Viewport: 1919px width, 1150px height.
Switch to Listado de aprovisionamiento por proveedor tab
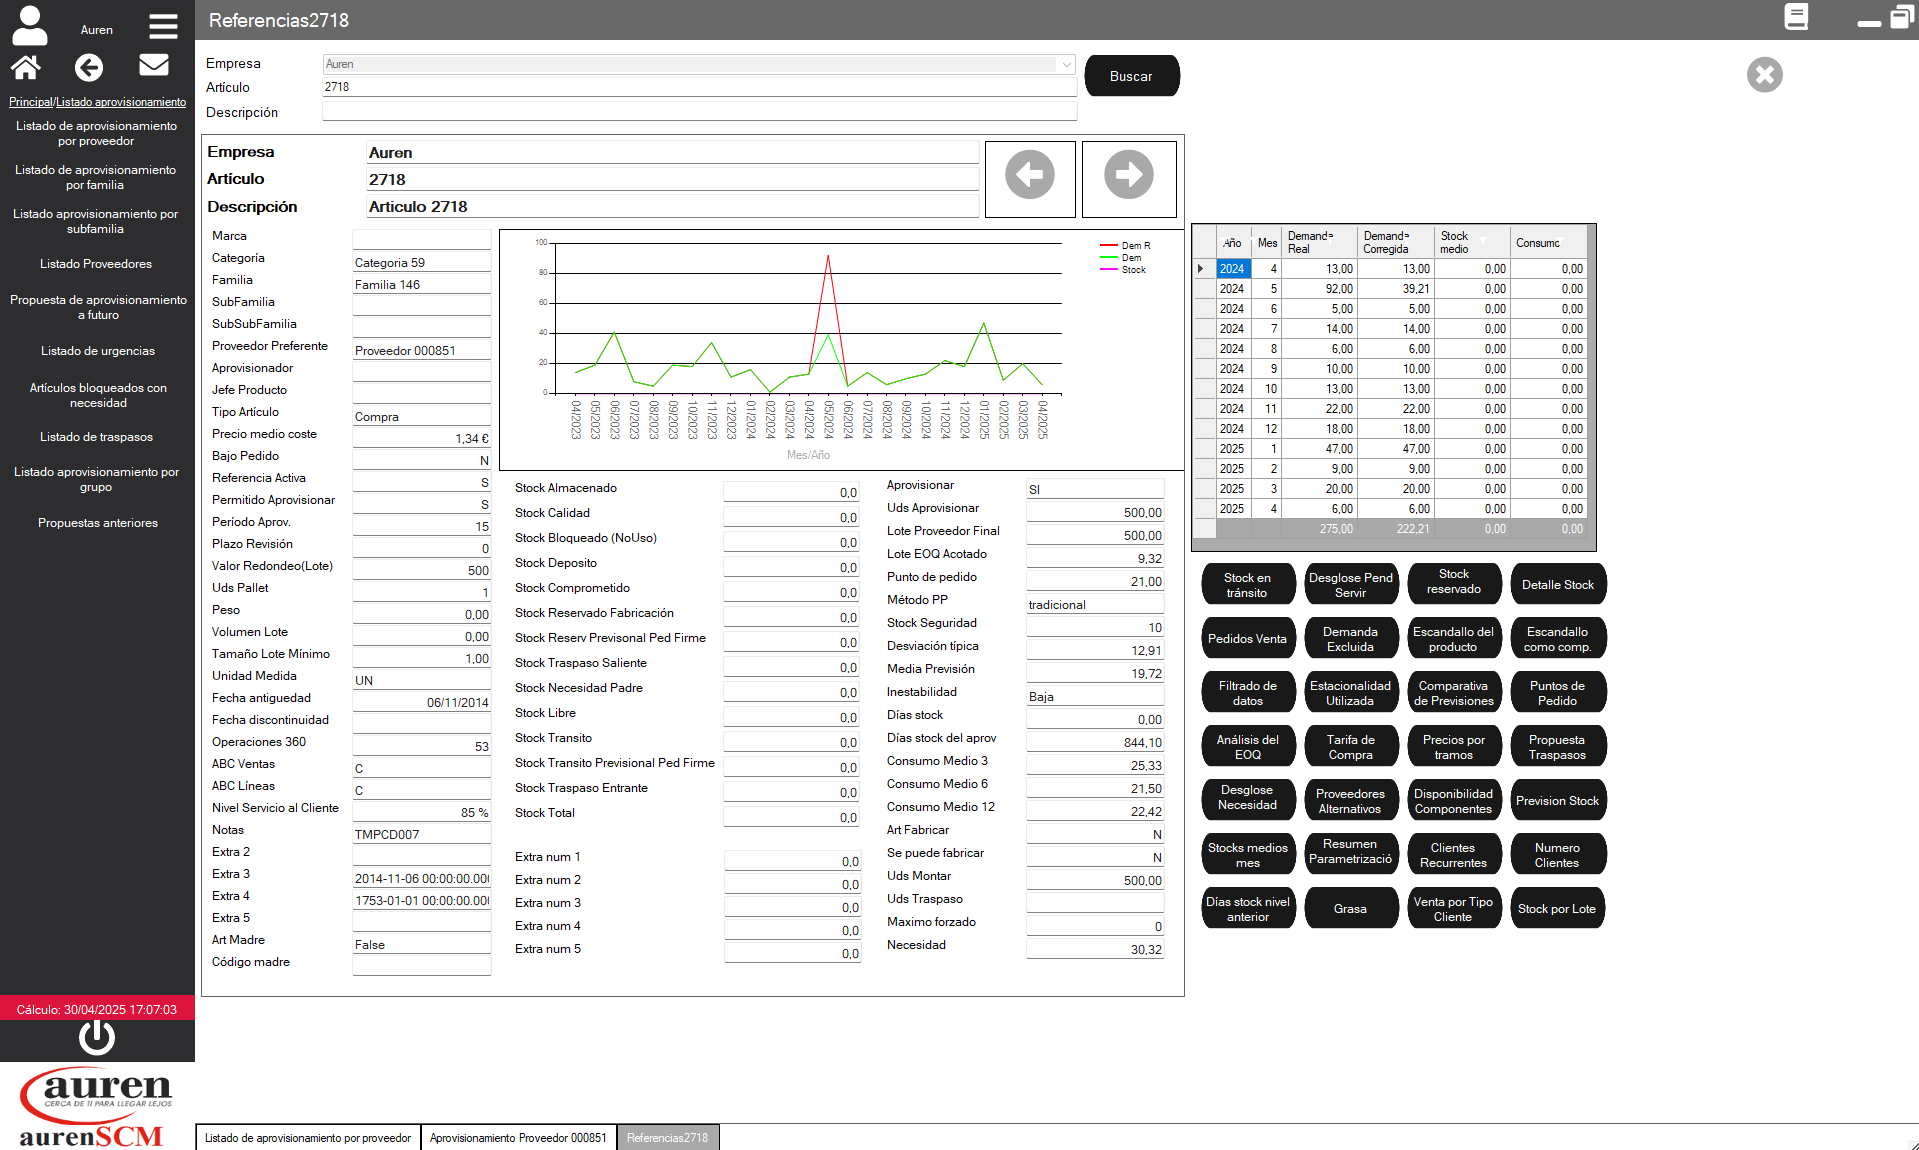click(x=308, y=1138)
